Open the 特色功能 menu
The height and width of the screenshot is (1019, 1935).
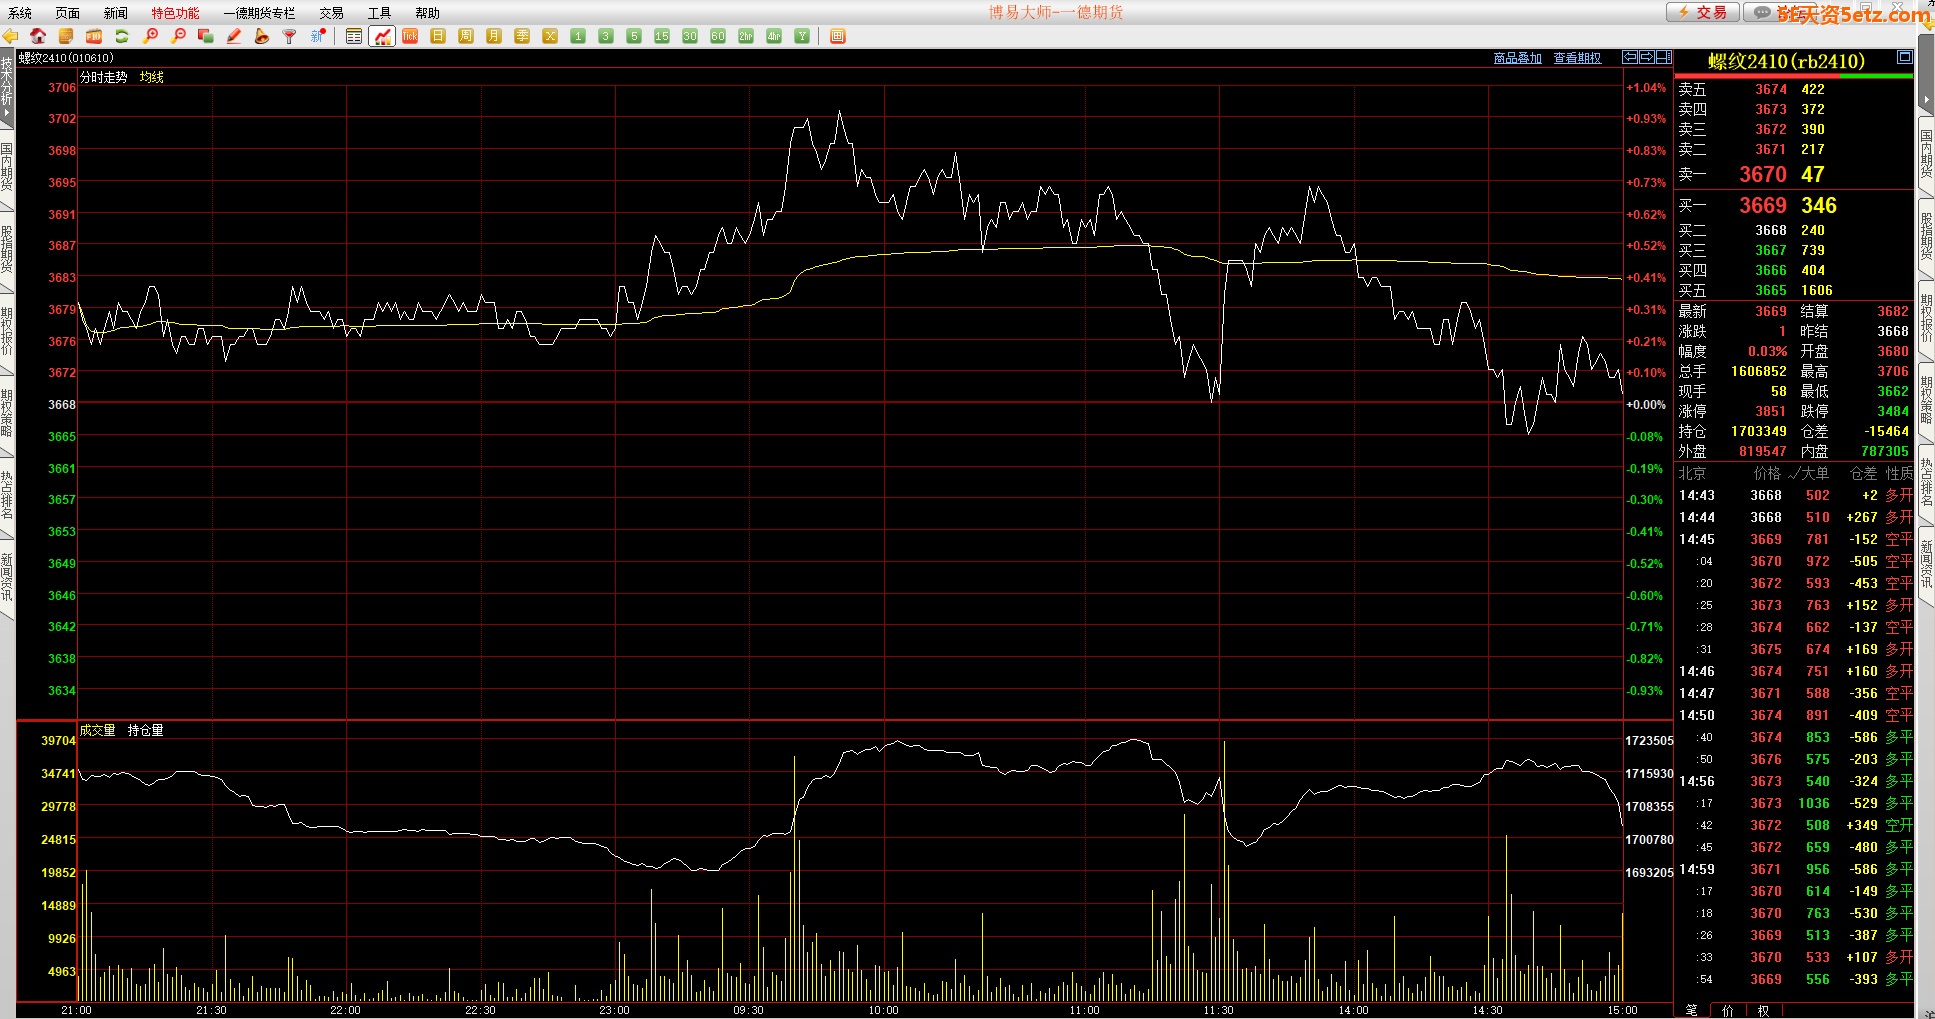coord(175,13)
